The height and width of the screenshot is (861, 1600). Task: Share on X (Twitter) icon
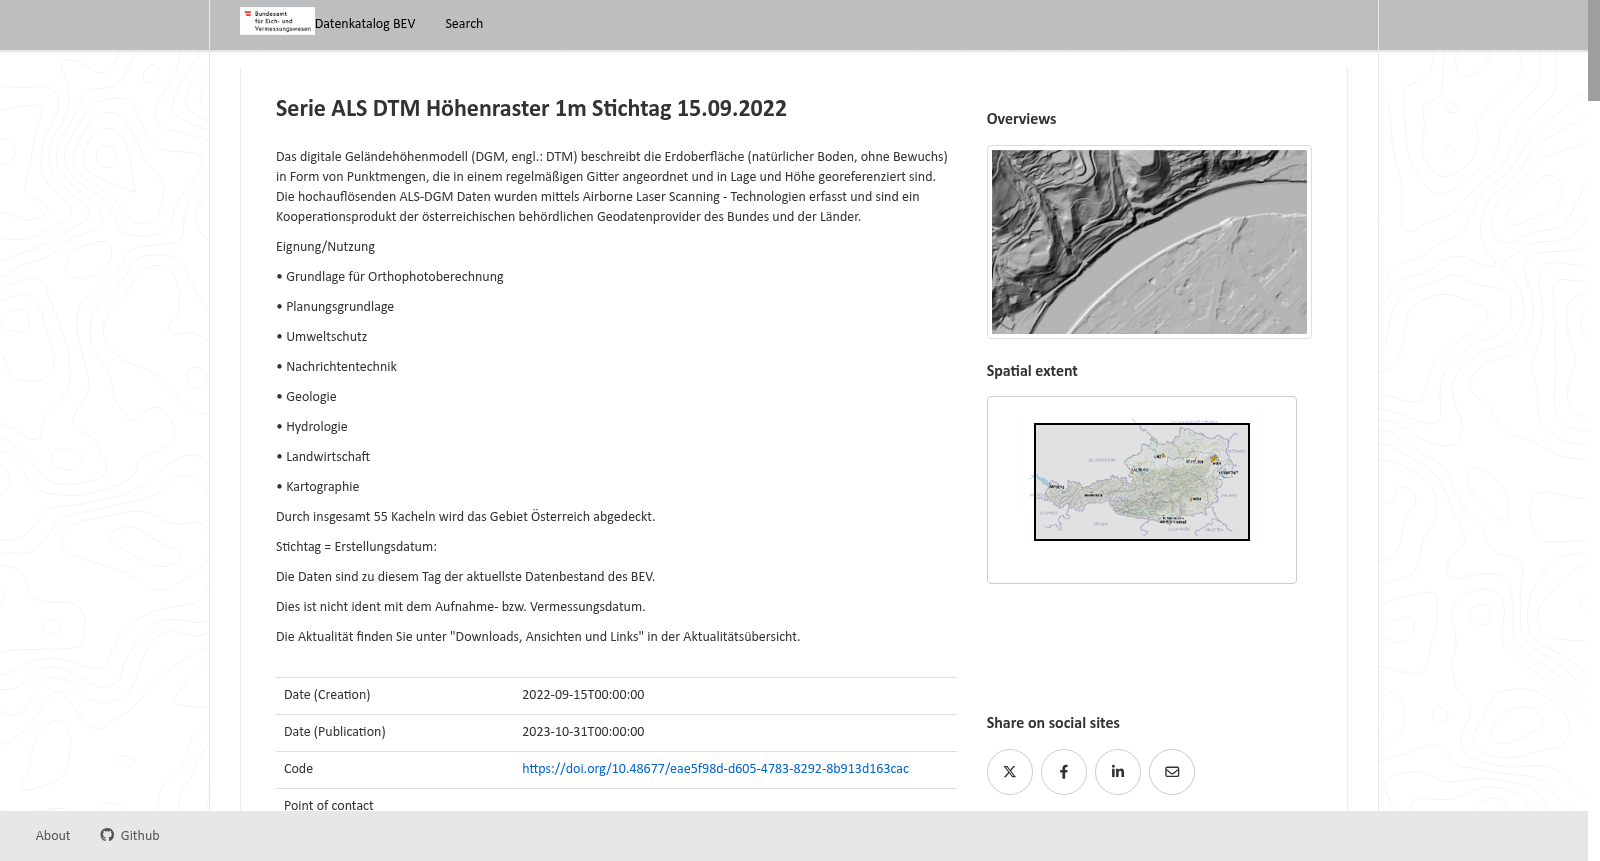(x=1010, y=772)
